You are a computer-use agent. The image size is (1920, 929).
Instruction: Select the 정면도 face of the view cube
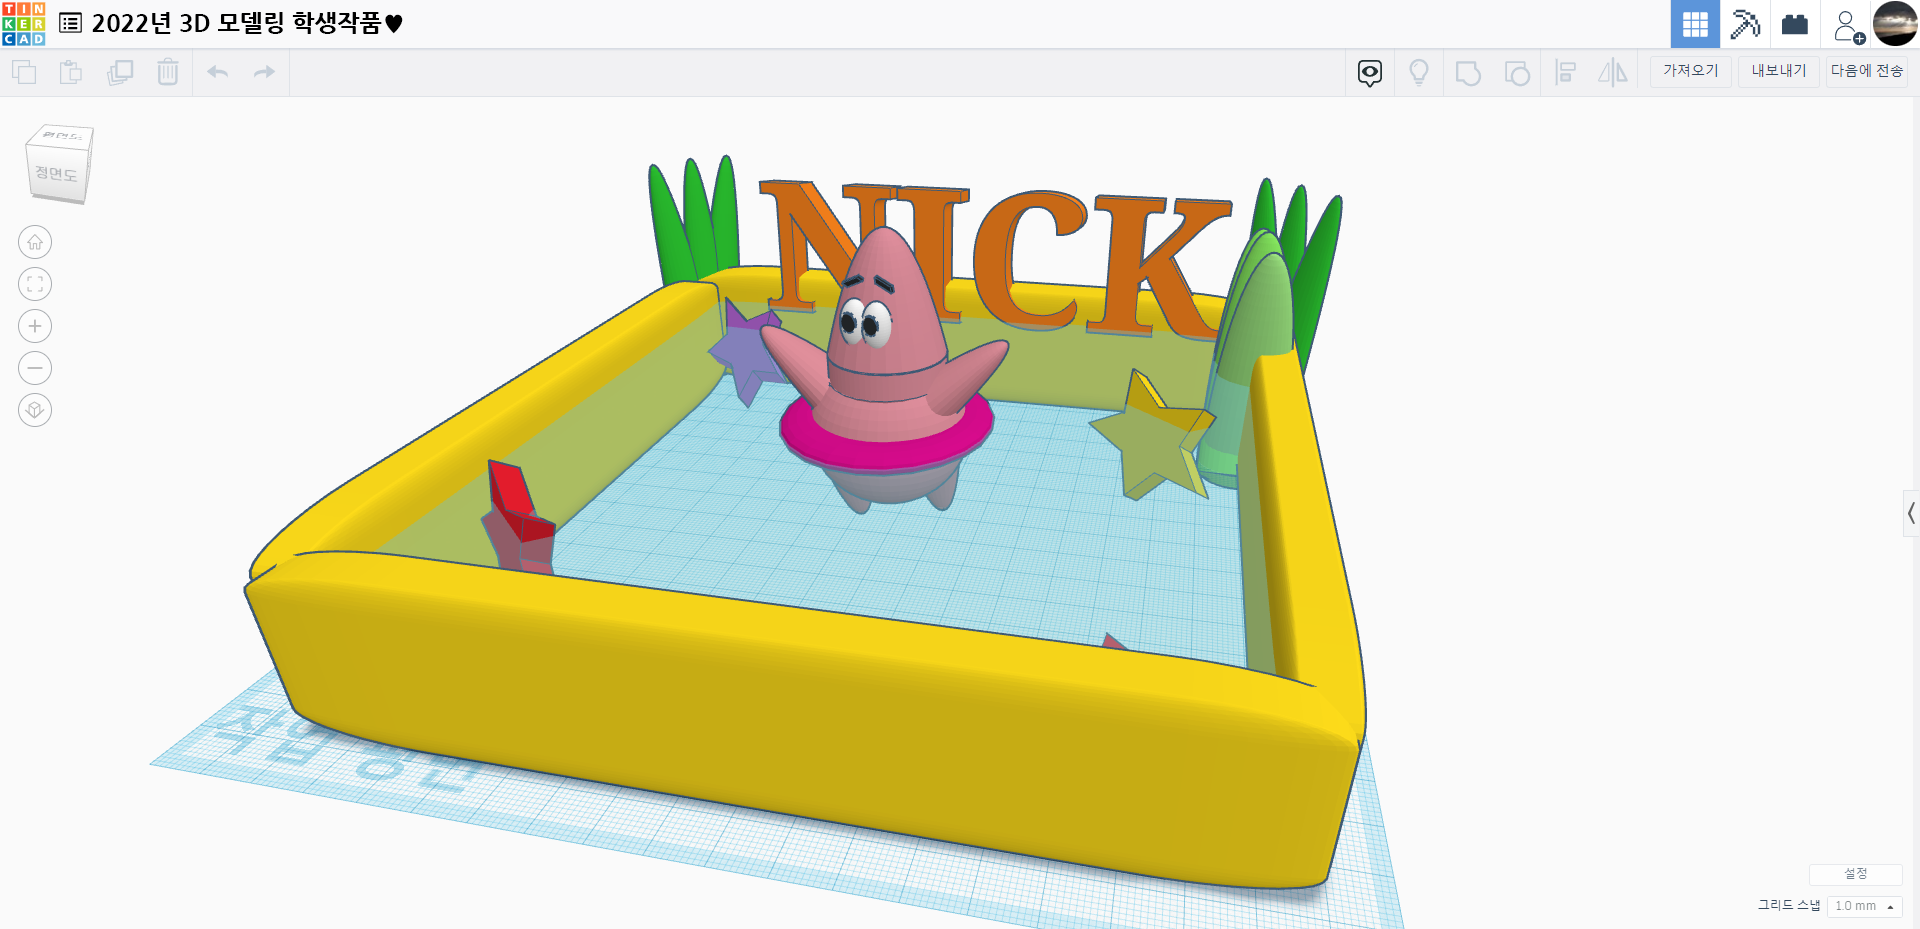pyautogui.click(x=56, y=174)
